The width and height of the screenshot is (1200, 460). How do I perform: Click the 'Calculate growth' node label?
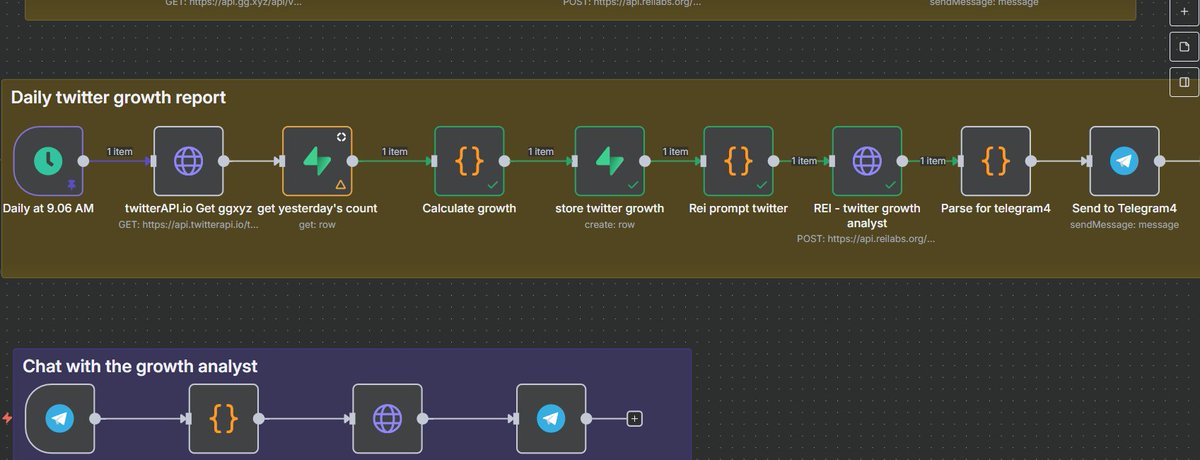tap(469, 209)
